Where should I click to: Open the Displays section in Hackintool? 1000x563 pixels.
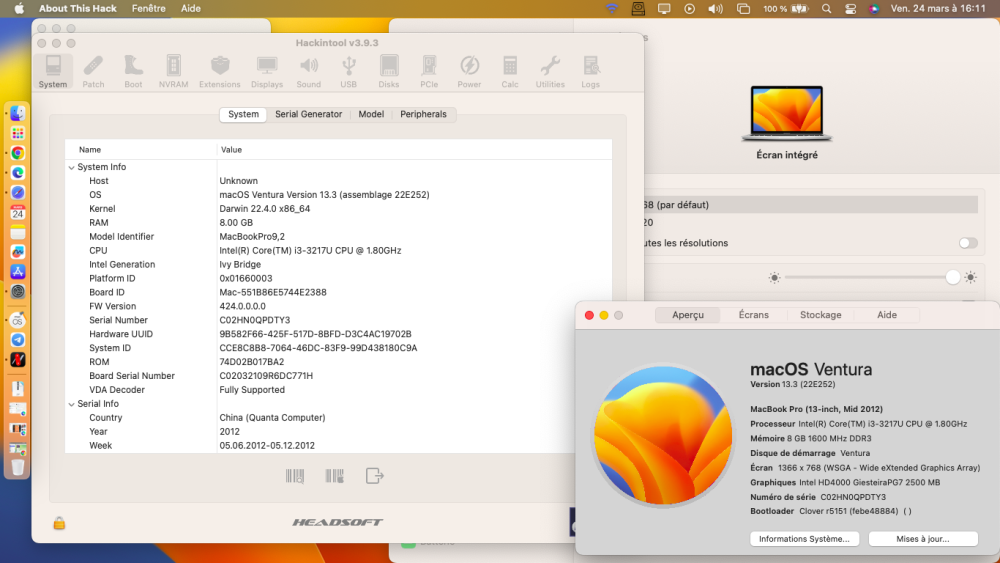coord(267,71)
